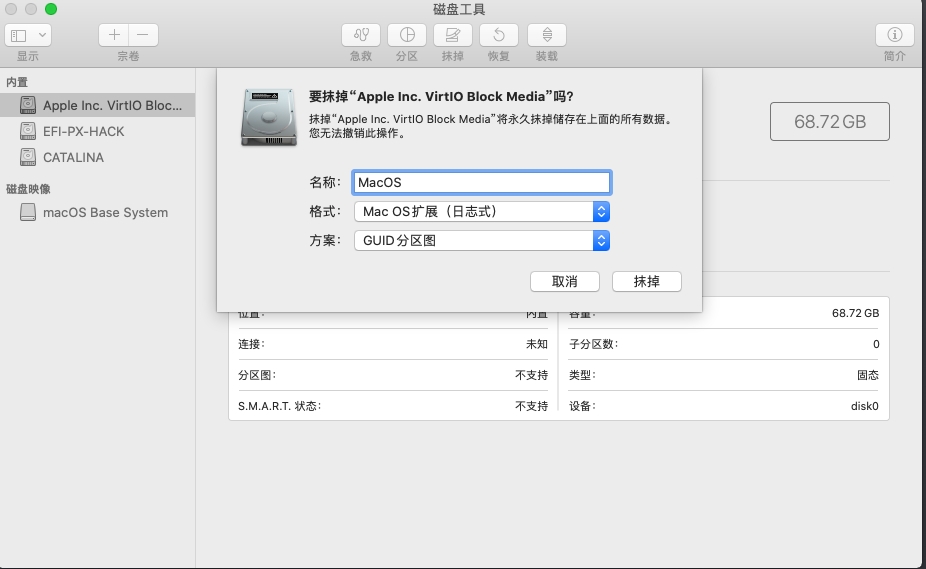This screenshot has height=569, width=926.
Task: Open the view options dropdown chevron
Action: point(43,35)
